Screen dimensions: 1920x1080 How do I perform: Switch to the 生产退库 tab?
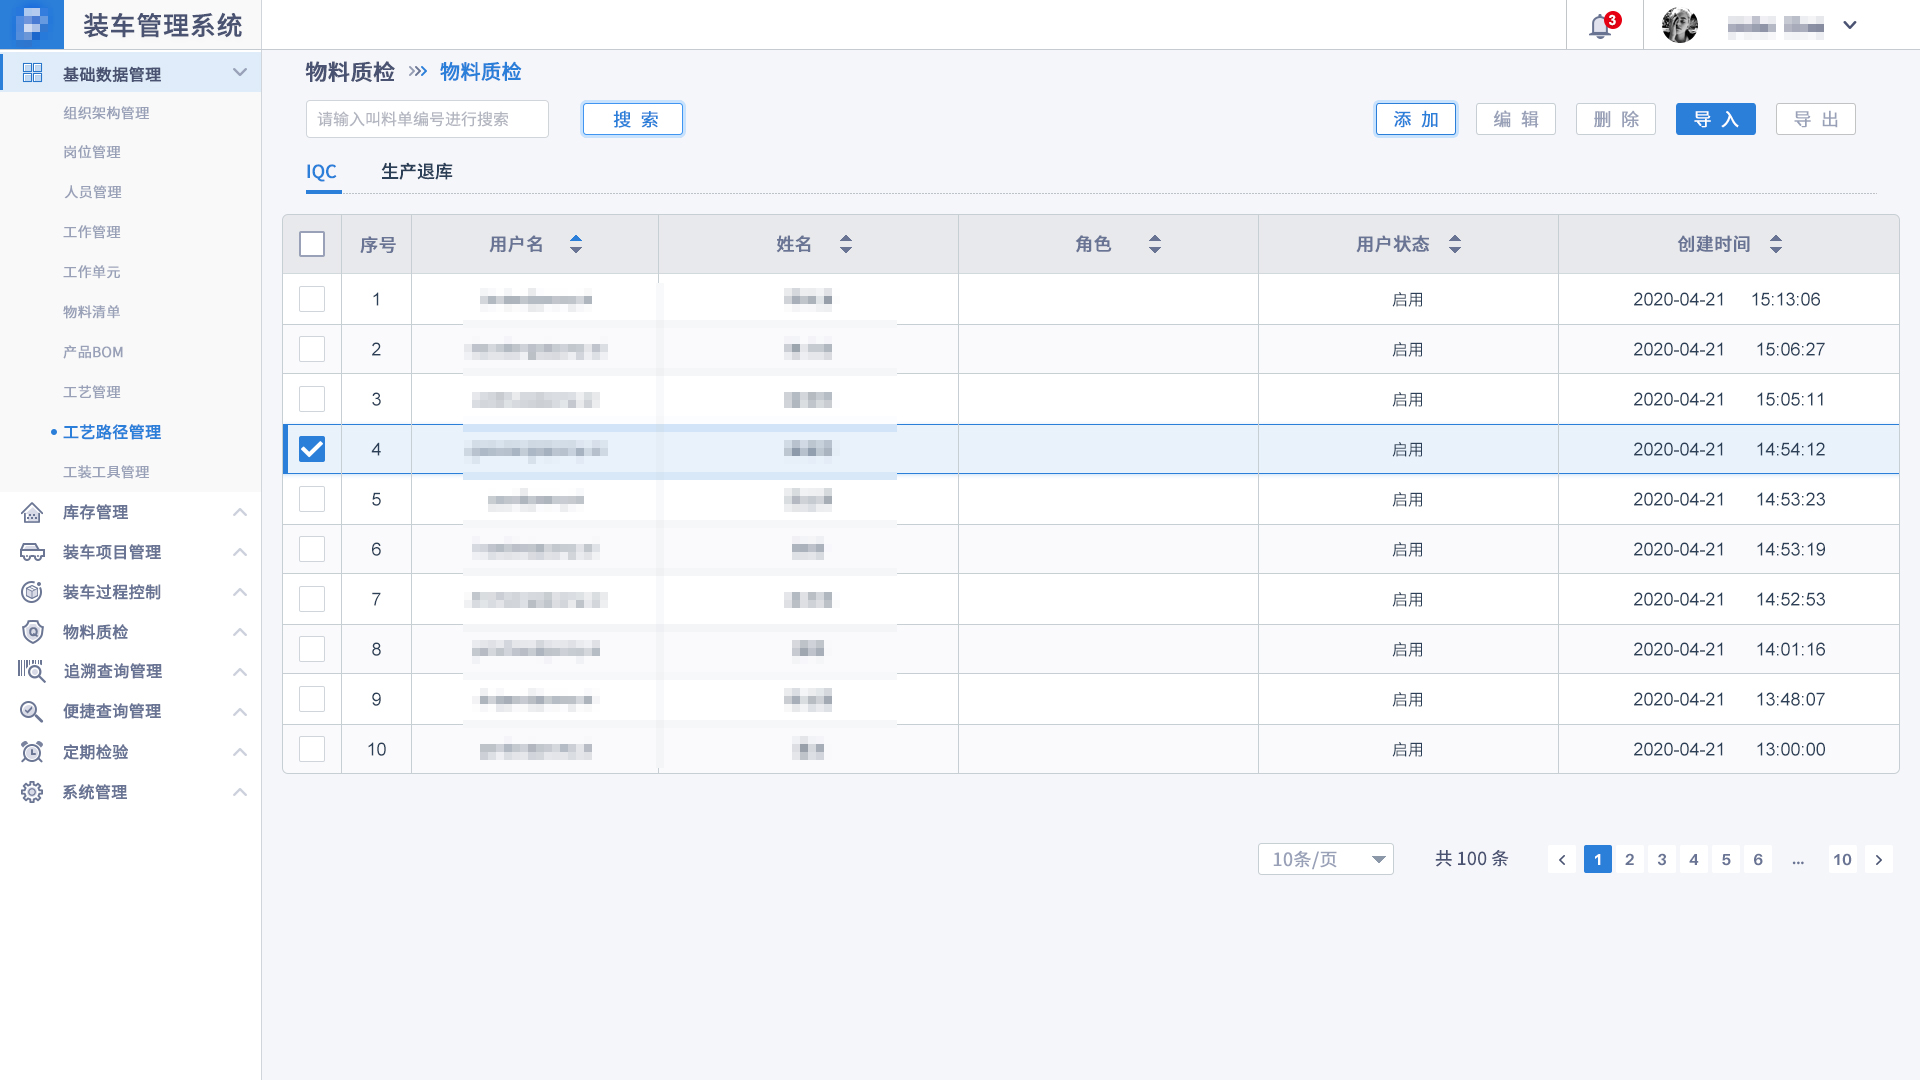(x=417, y=171)
